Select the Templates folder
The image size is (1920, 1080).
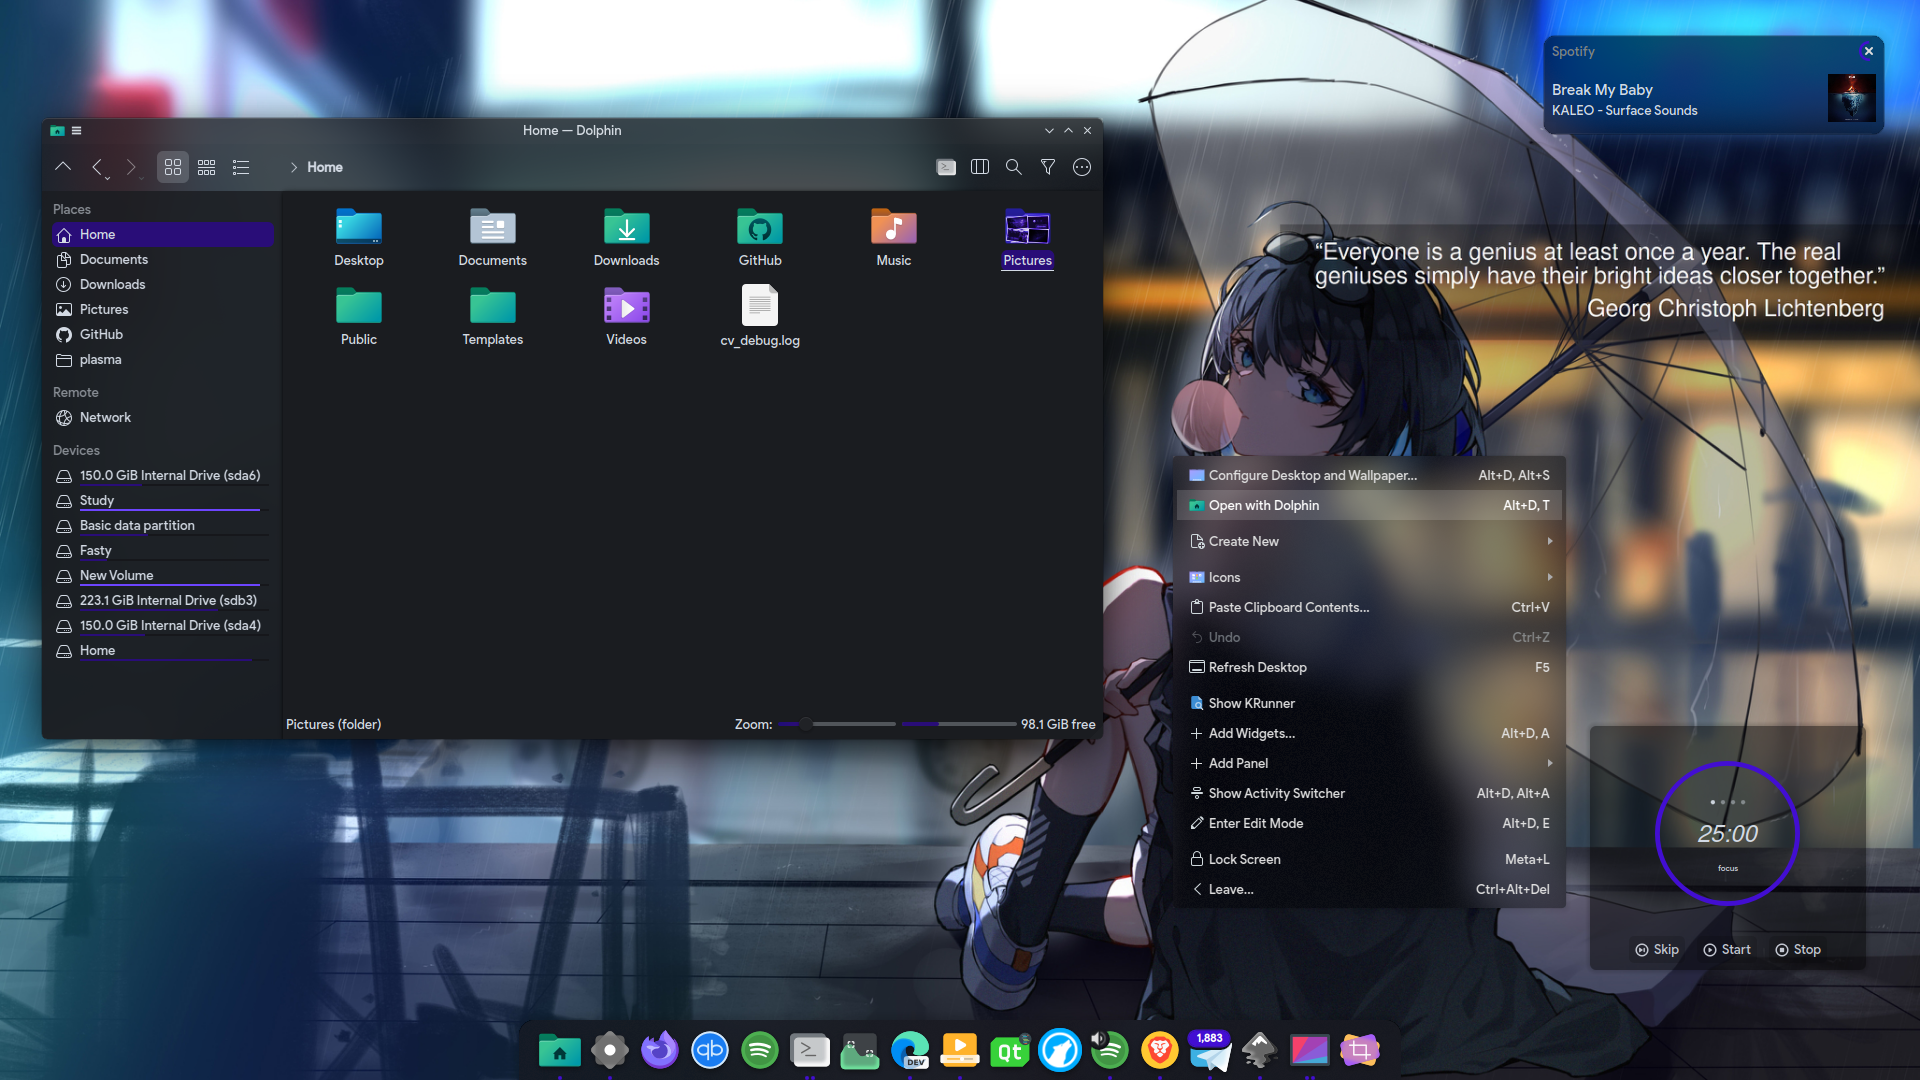[x=493, y=316]
